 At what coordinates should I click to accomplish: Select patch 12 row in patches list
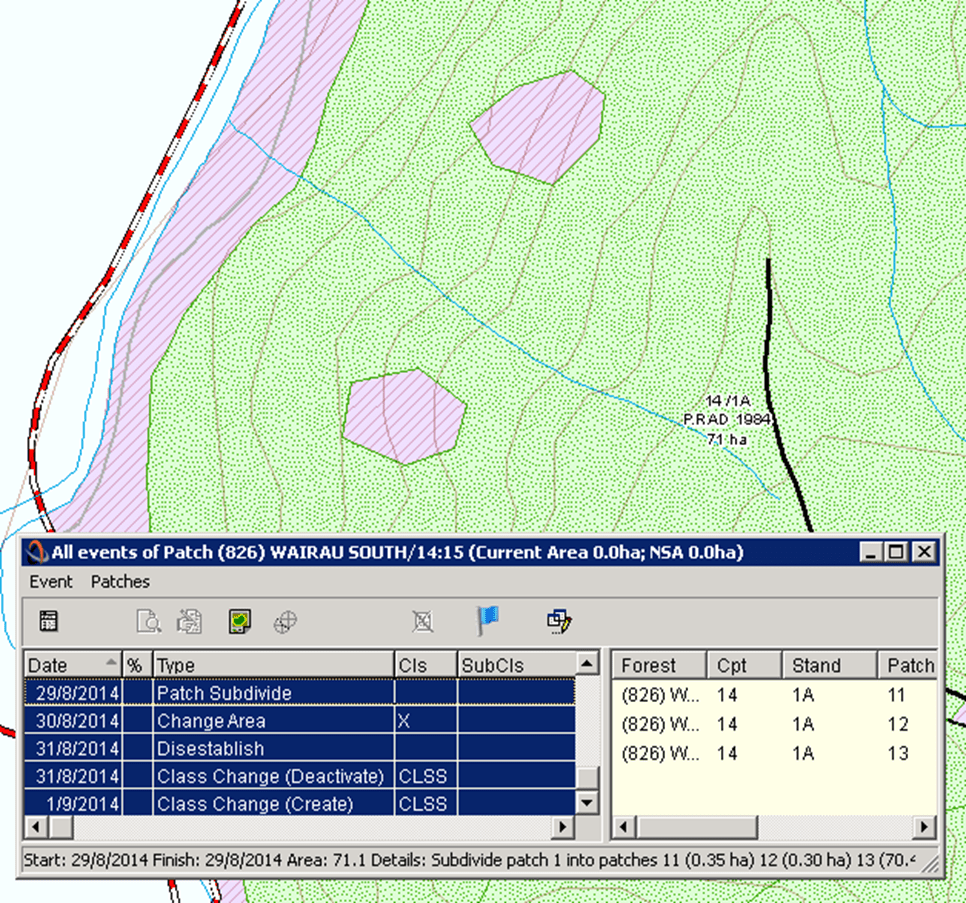[x=774, y=724]
